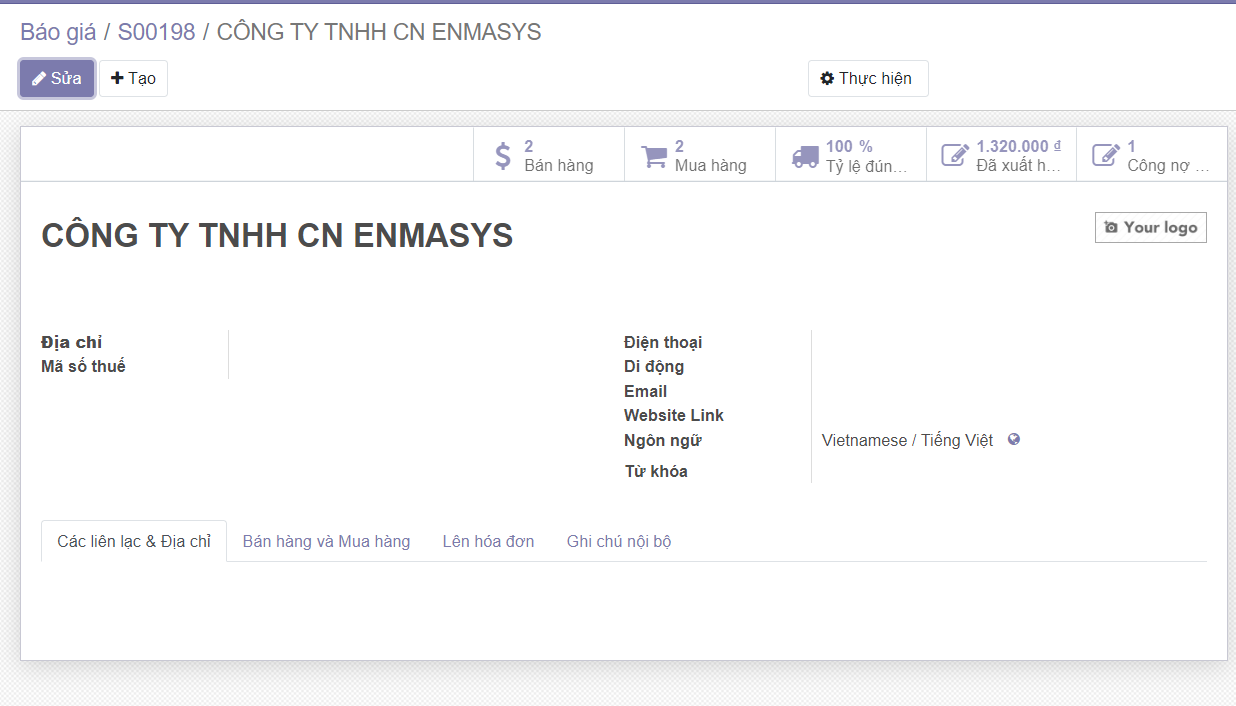Click the camera icon in Your logo
1236x706 pixels.
pos(1111,228)
